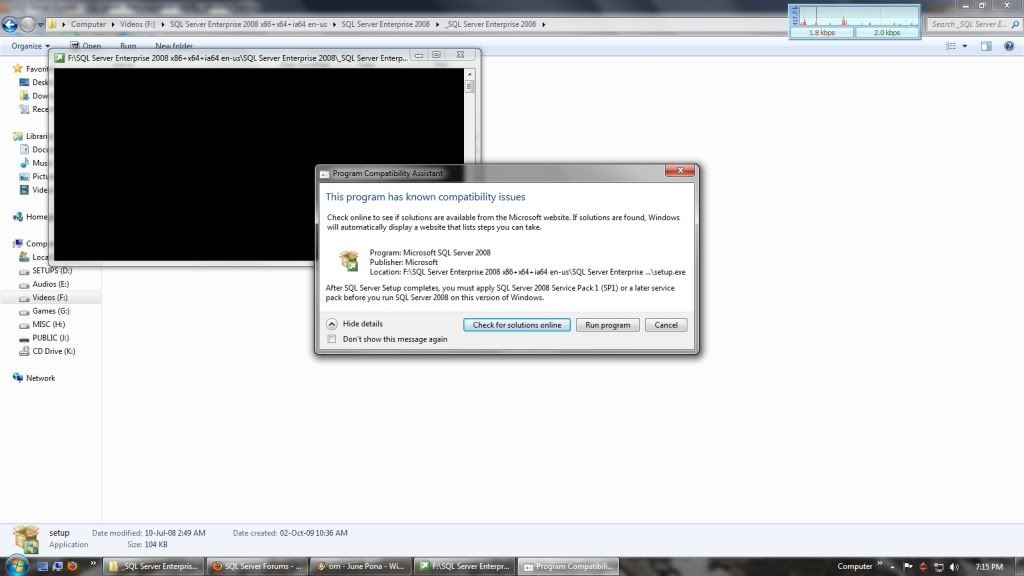Screen dimensions: 1024x576
Task: Collapse Hide details chevron in dialog
Action: pos(332,324)
